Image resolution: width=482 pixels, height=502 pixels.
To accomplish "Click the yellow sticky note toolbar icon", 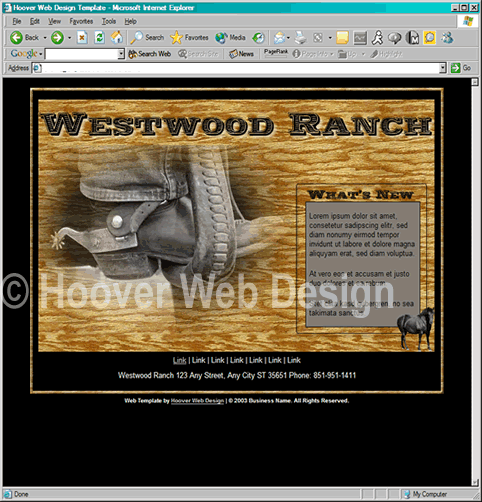I will [x=342, y=38].
